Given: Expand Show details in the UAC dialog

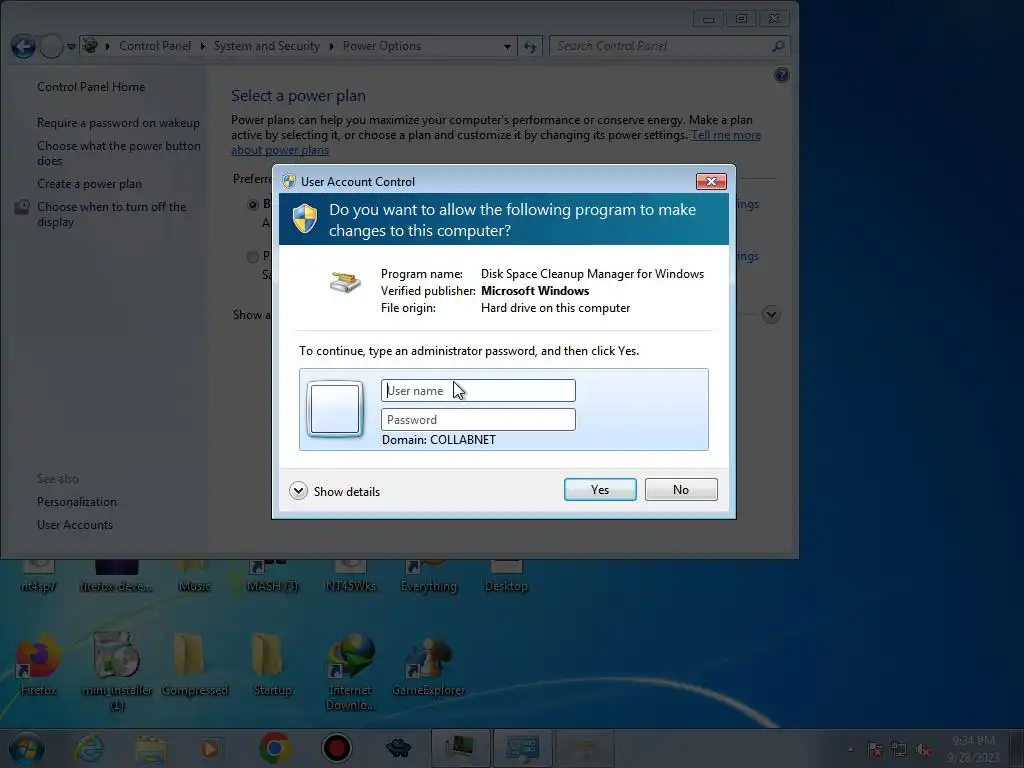Looking at the screenshot, I should (x=334, y=491).
